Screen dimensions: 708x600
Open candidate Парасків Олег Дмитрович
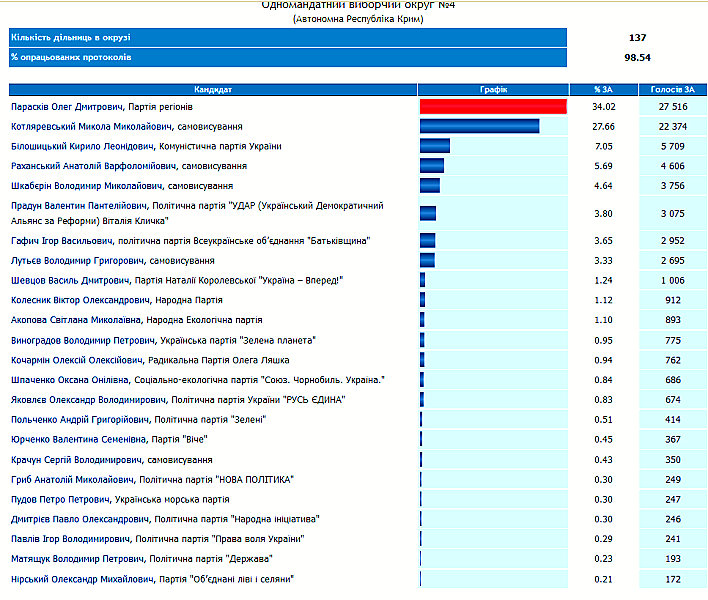pos(101,107)
